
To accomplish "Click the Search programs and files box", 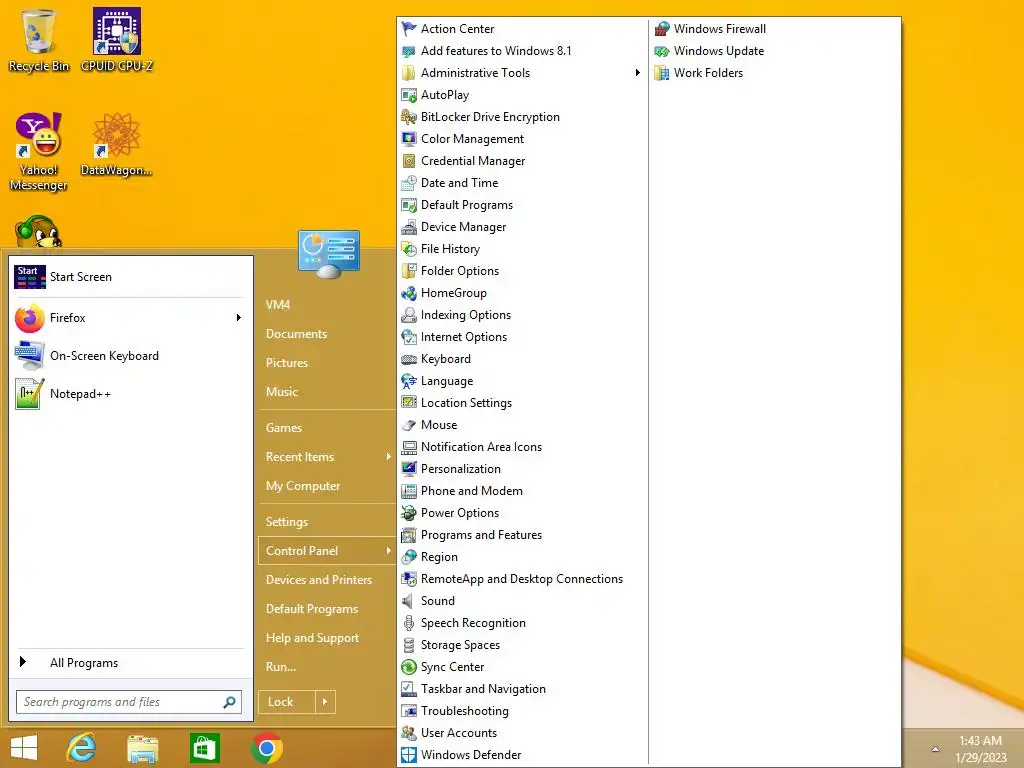I will point(129,702).
